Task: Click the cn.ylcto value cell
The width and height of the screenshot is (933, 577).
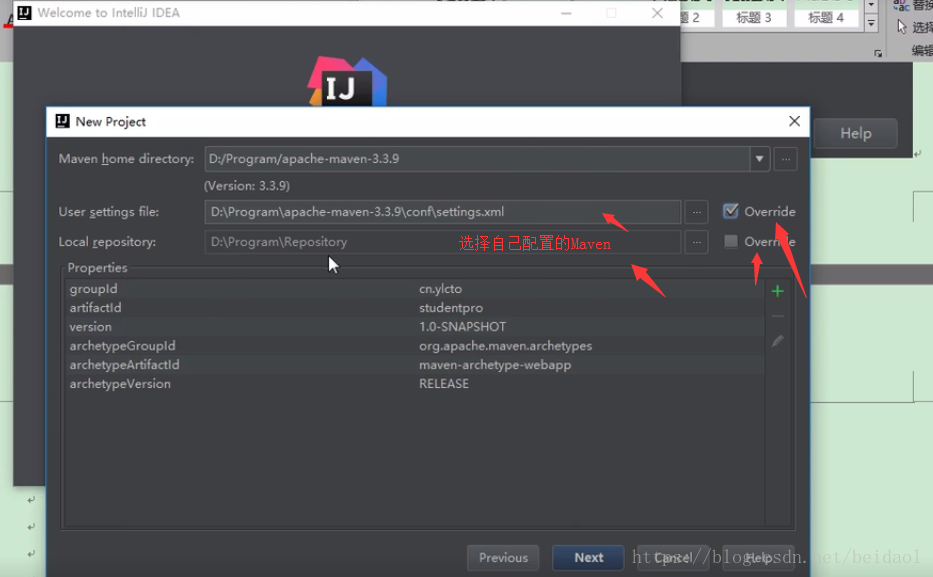Action: click(440, 288)
